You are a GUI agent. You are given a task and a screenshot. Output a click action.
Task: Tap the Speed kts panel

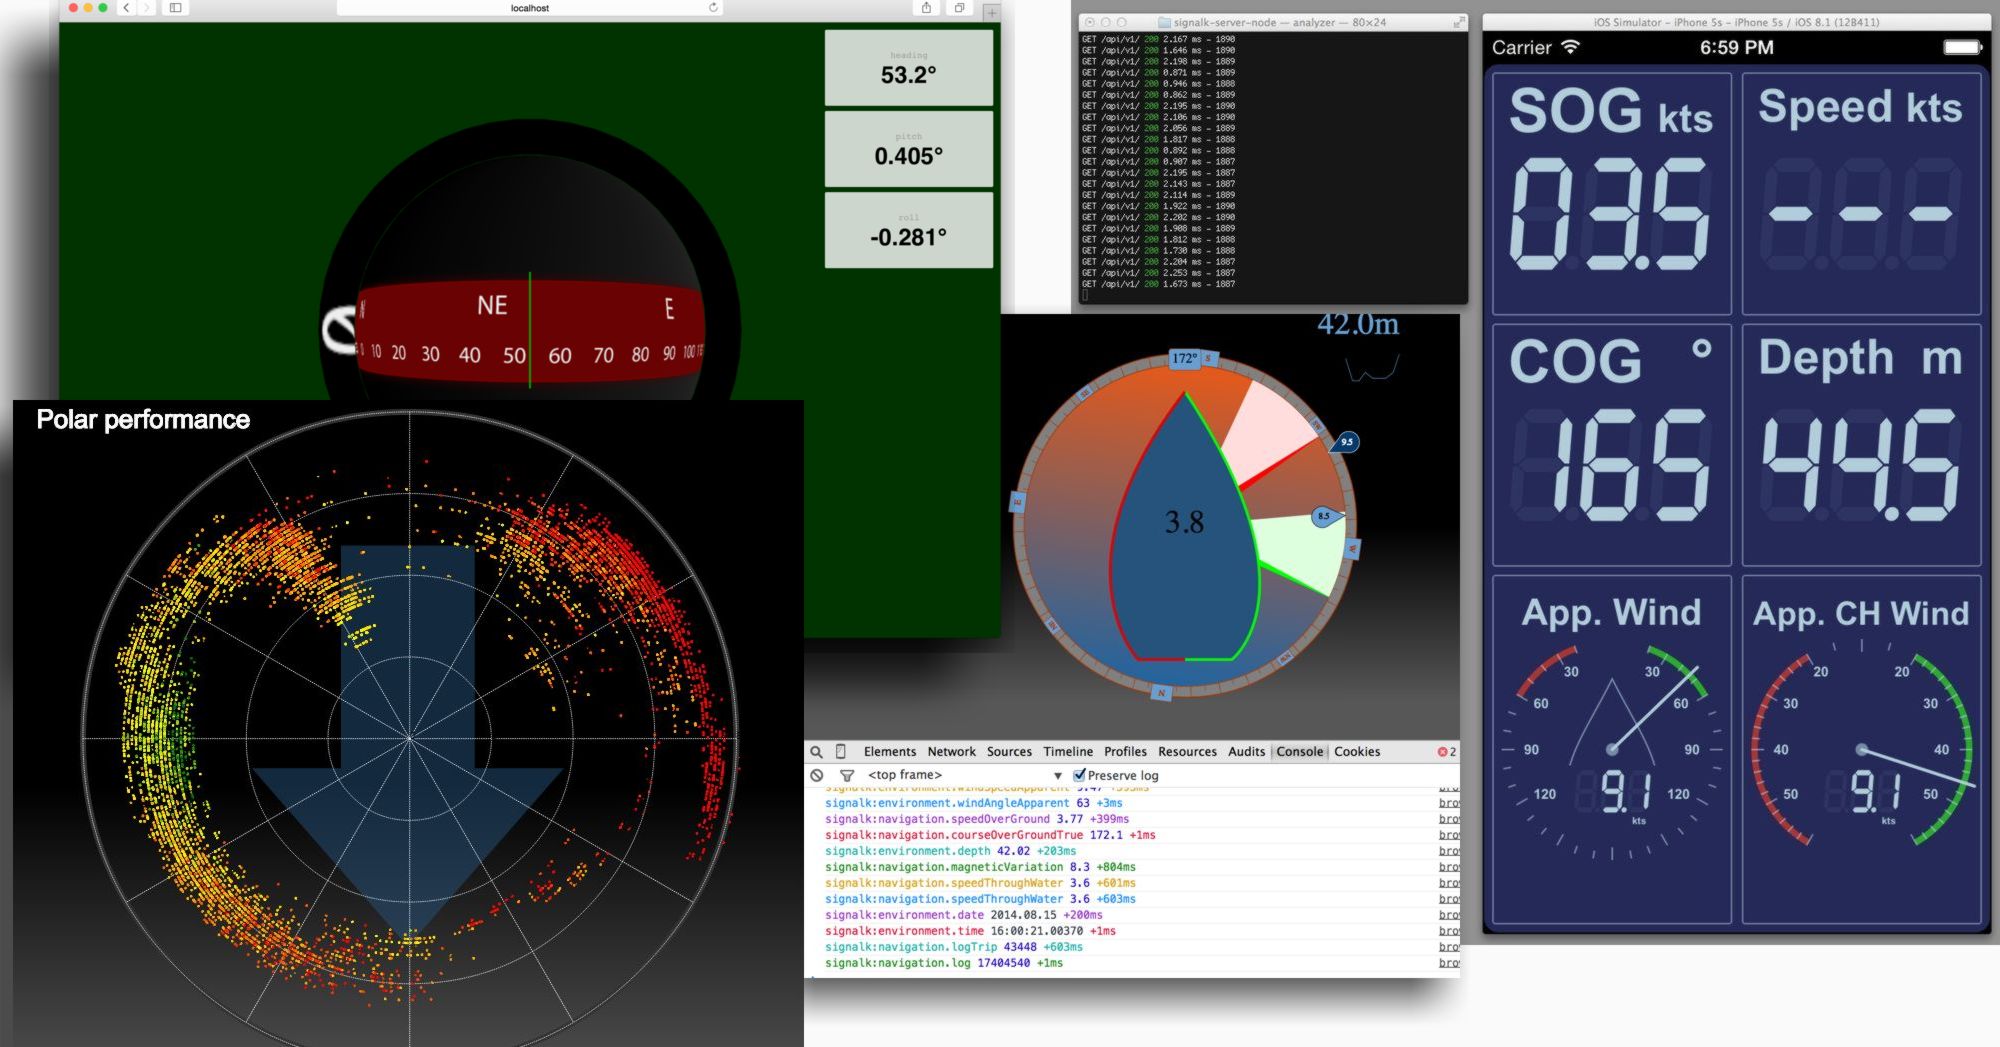tap(1861, 193)
